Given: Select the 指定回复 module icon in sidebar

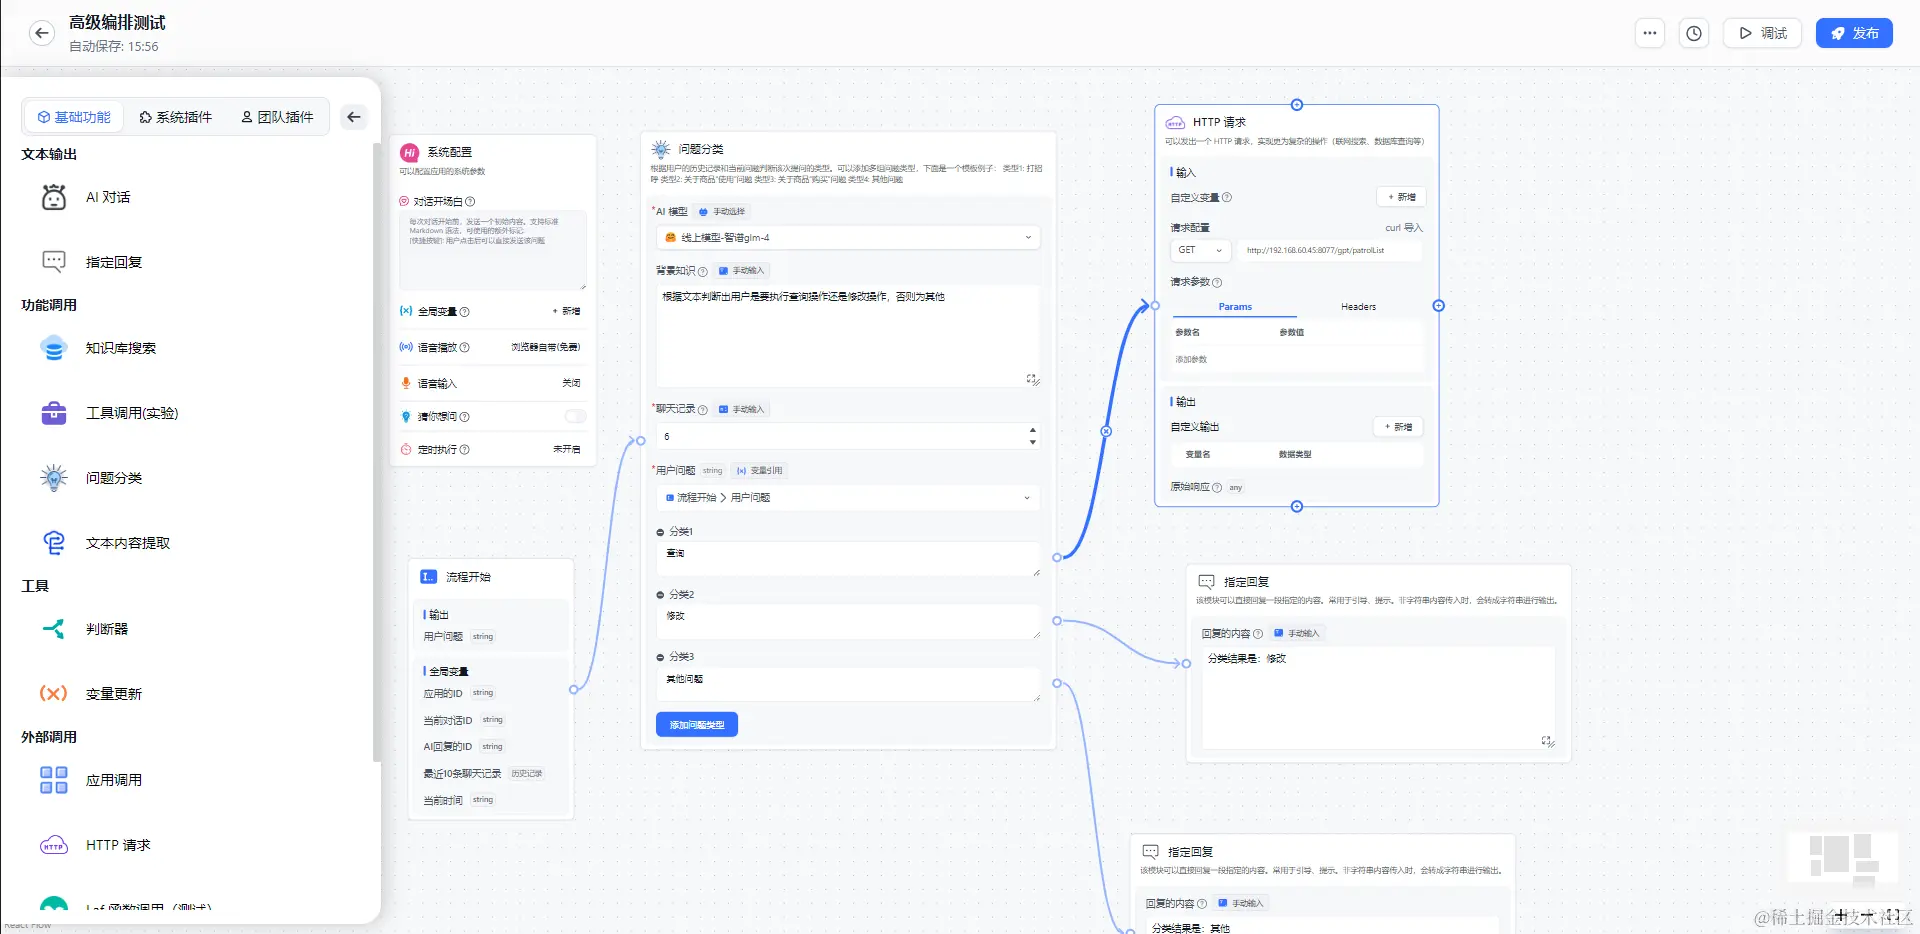Looking at the screenshot, I should pyautogui.click(x=54, y=262).
